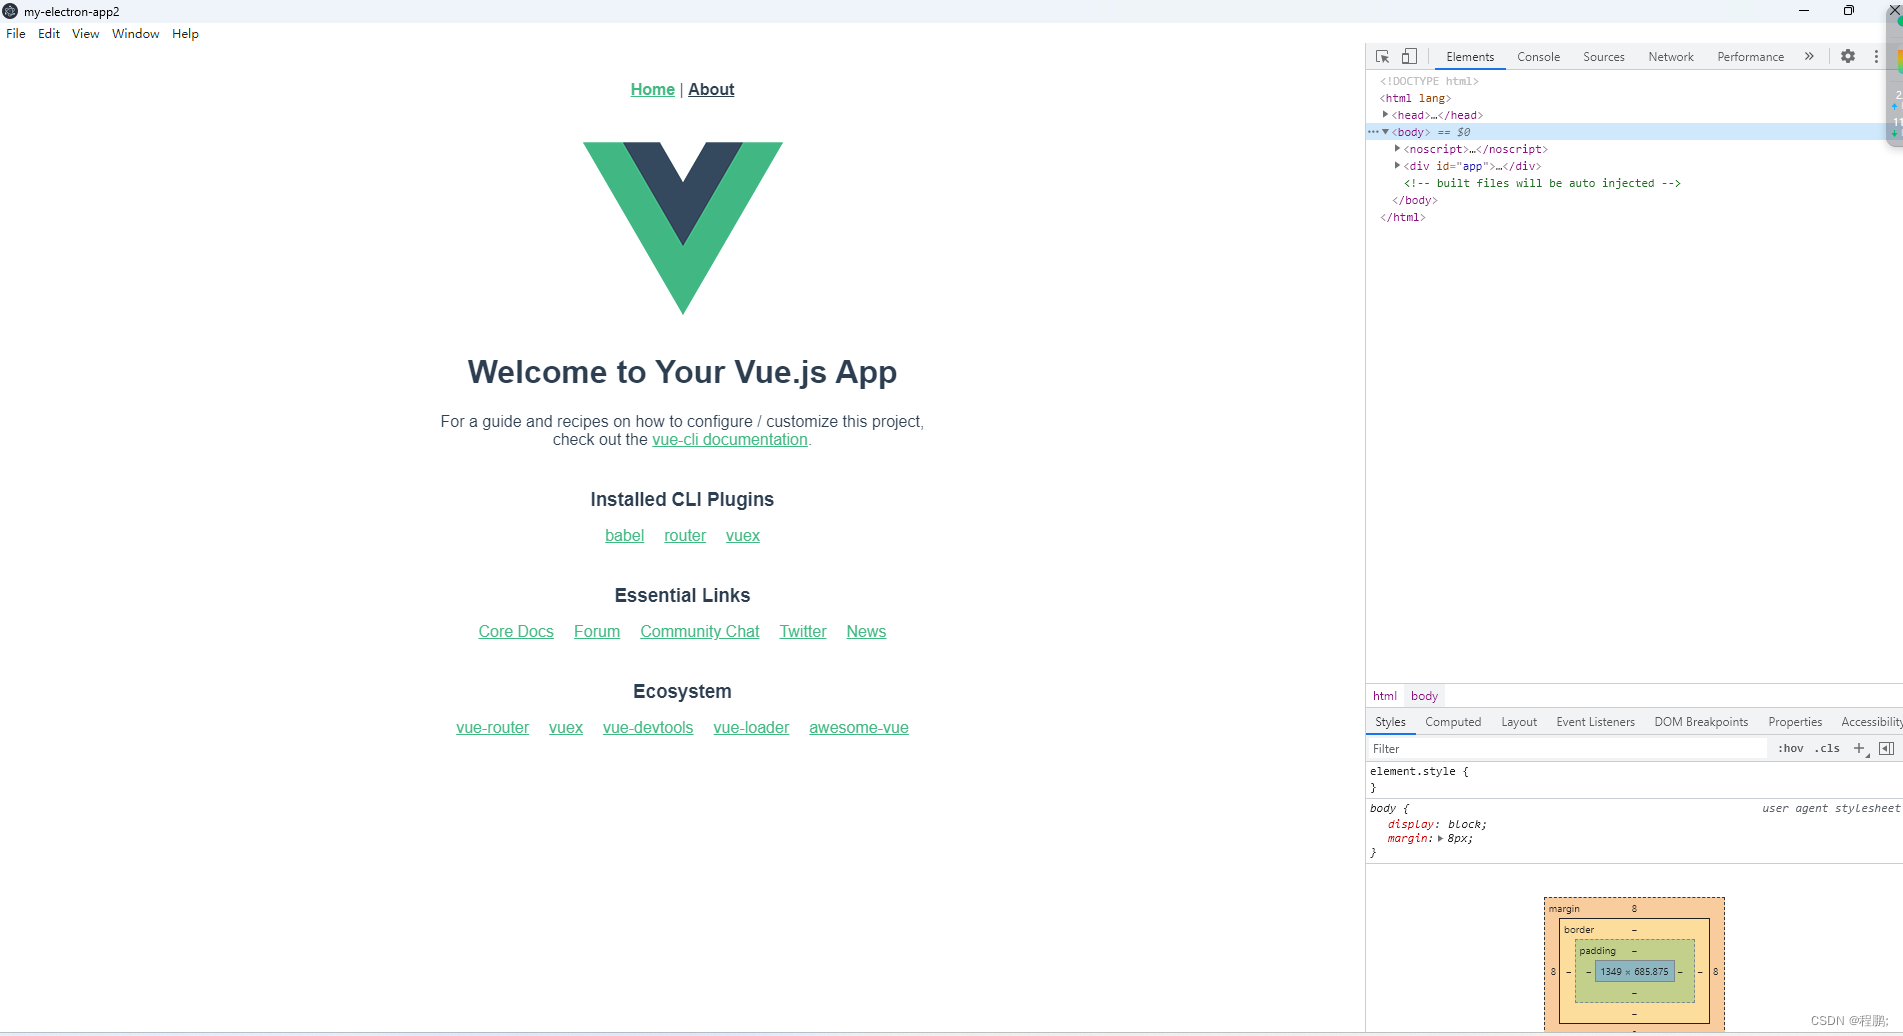Open the Forum link

597,632
